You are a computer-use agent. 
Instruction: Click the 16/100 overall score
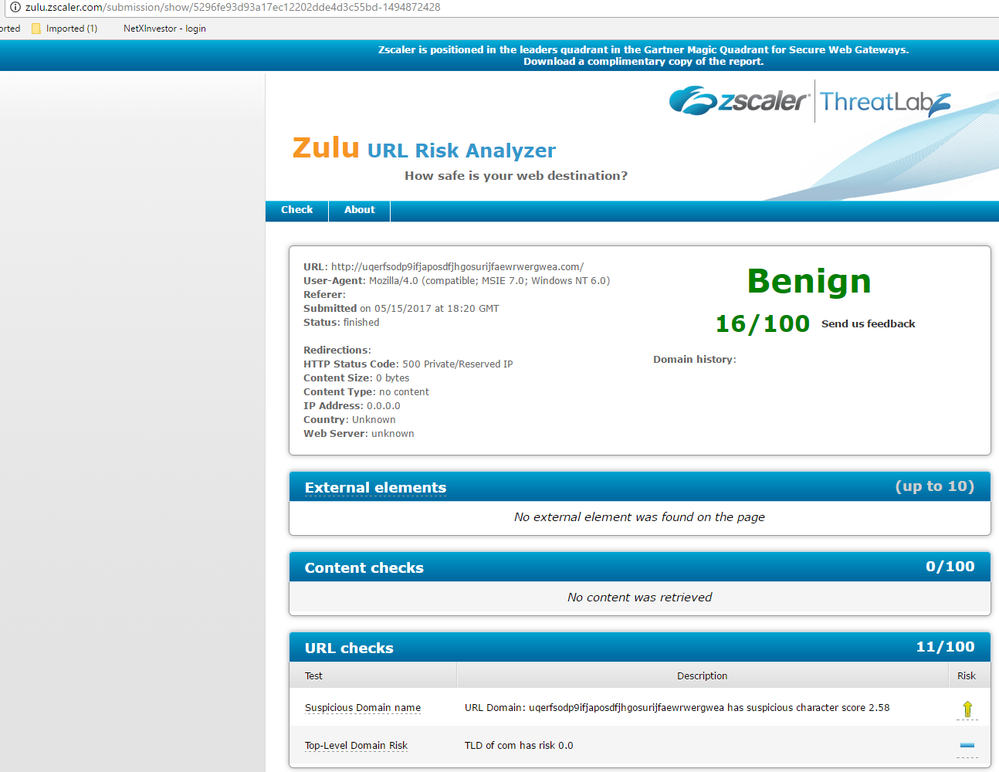pyautogui.click(x=762, y=324)
